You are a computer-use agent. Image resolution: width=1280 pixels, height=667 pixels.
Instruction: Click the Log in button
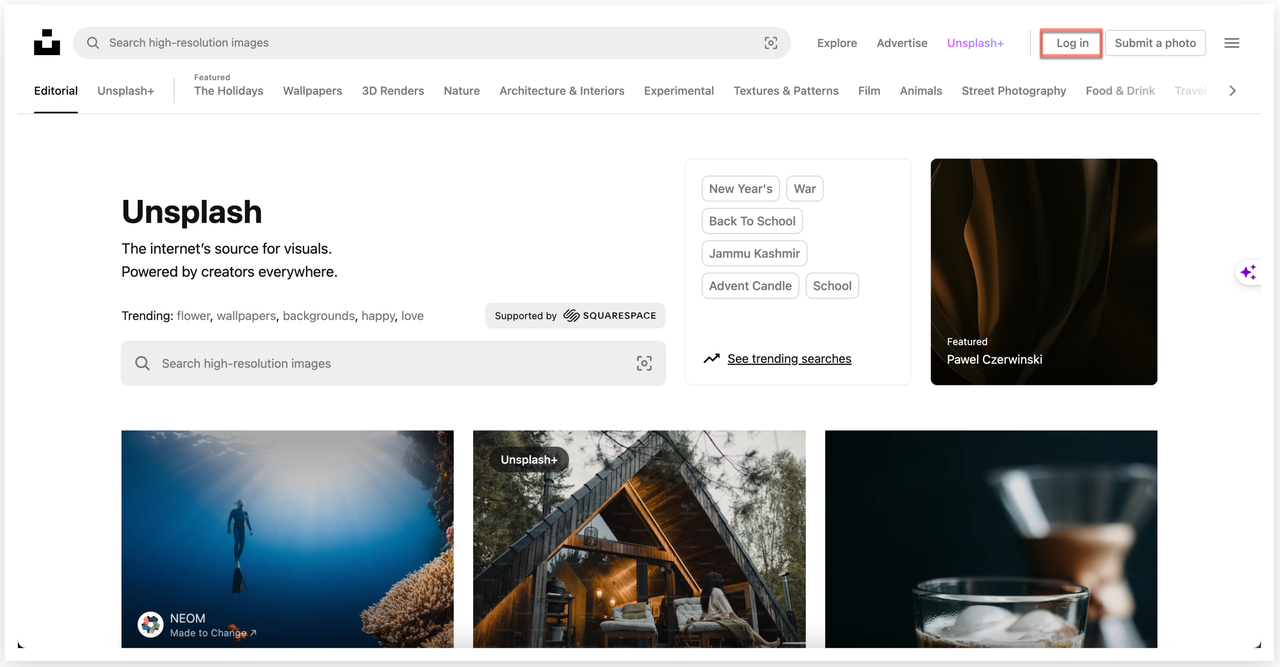[1072, 43]
